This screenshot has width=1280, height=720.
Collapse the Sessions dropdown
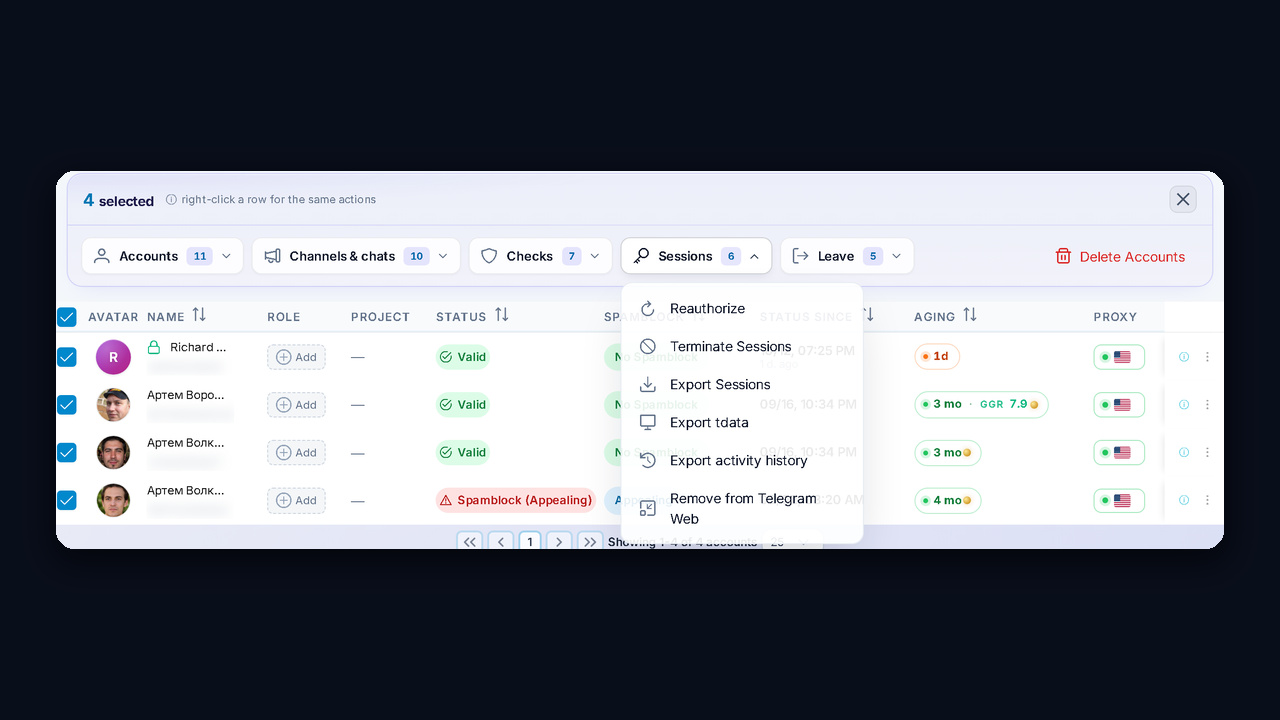[696, 256]
